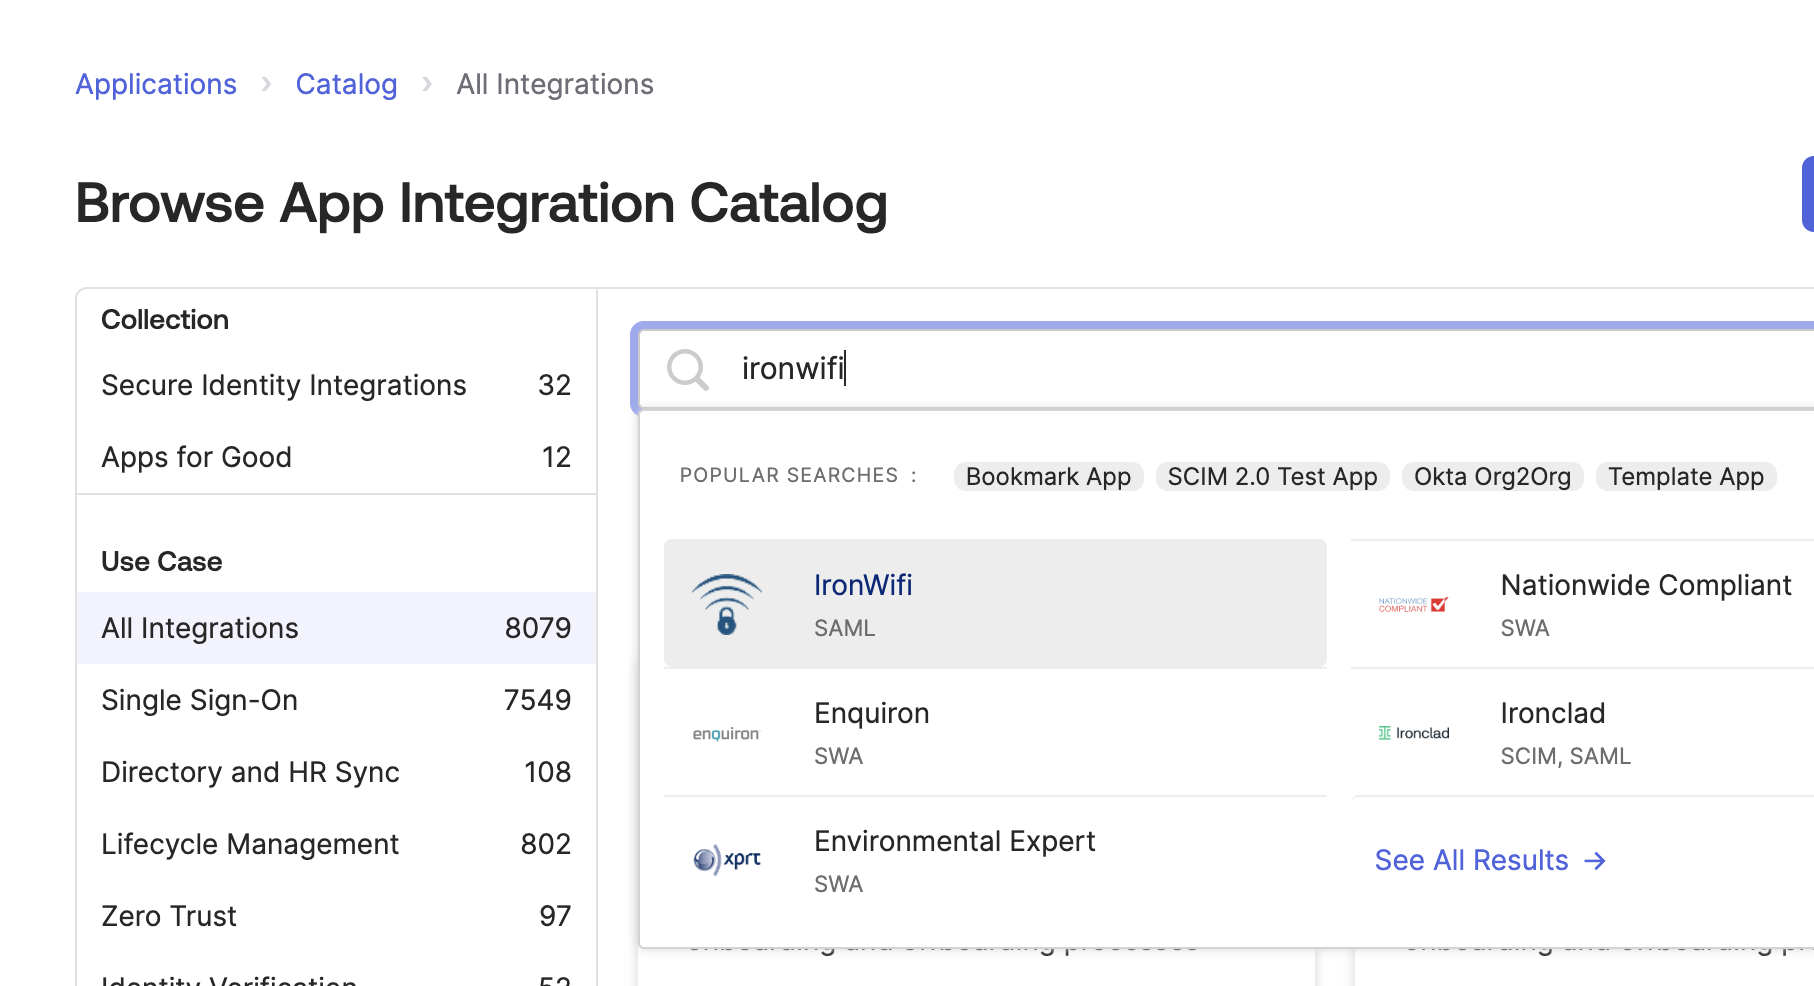The width and height of the screenshot is (1814, 986).
Task: Focus the ironwifi search input field
Action: coord(1226,369)
